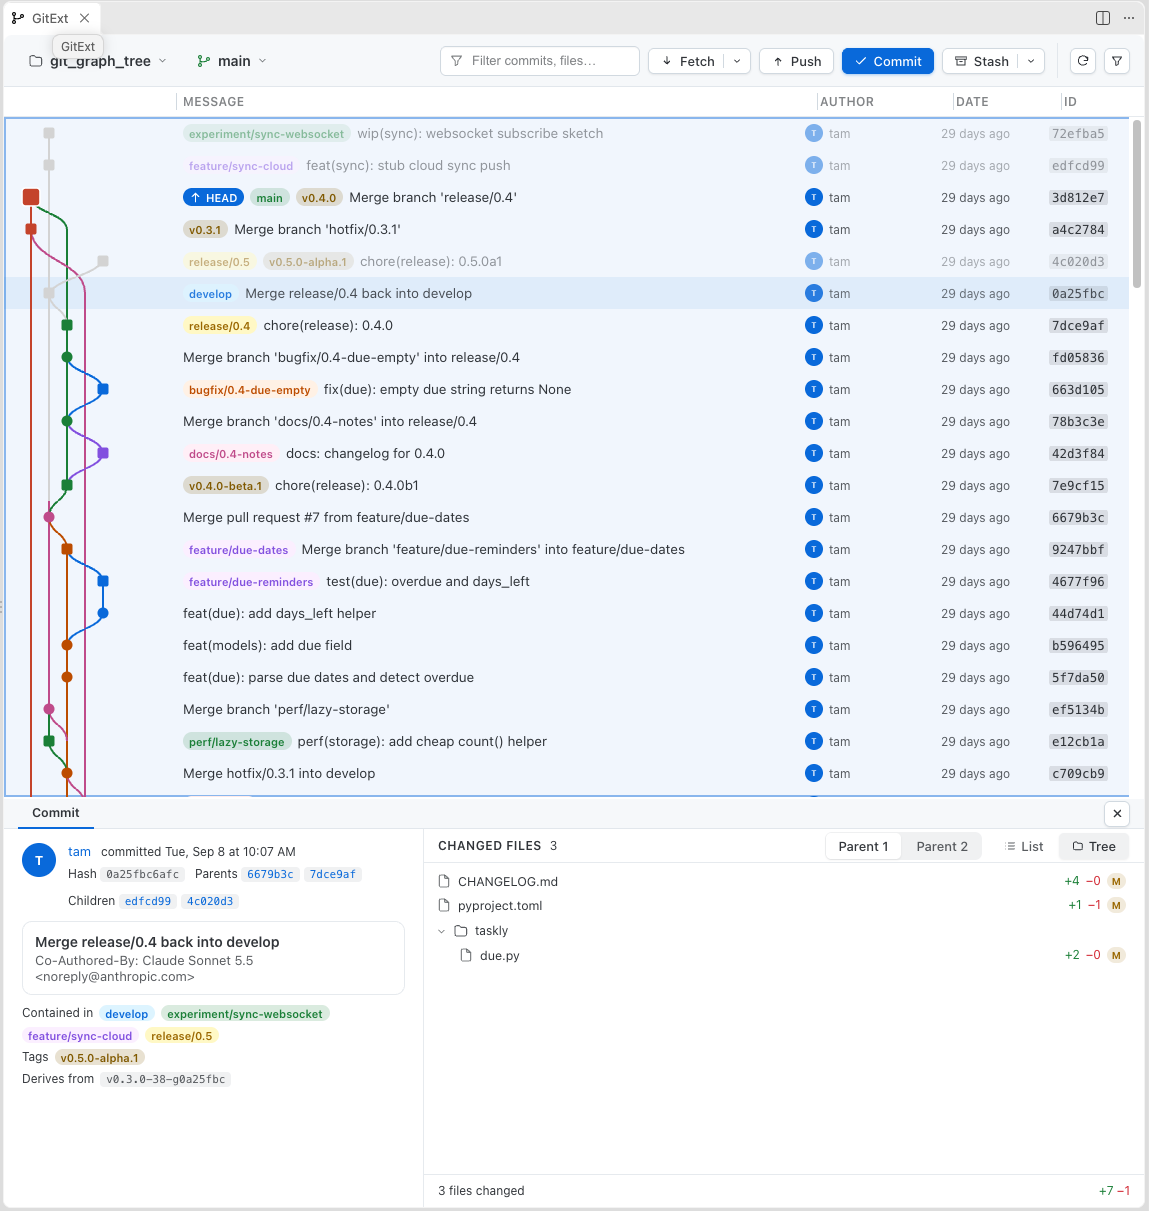Select the develop branch chip in Contained in

pos(126,1014)
